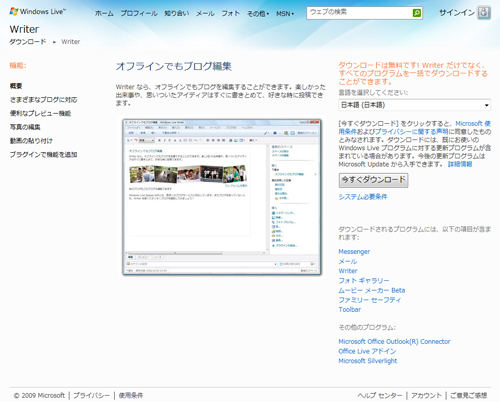Open フォト in the top navigation
The width and height of the screenshot is (500, 402).
(231, 14)
